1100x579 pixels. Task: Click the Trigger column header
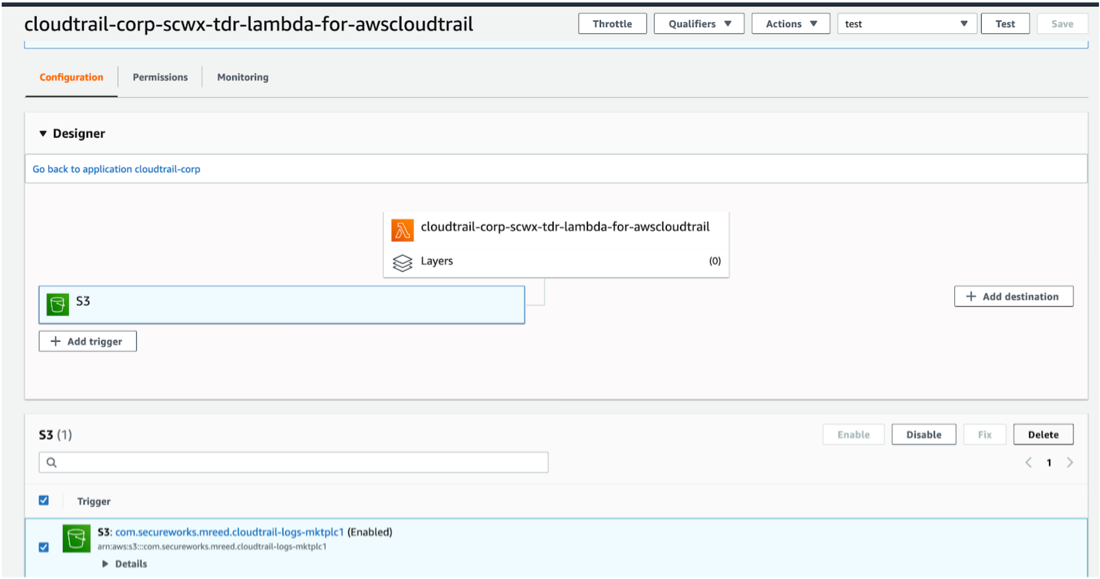[94, 501]
